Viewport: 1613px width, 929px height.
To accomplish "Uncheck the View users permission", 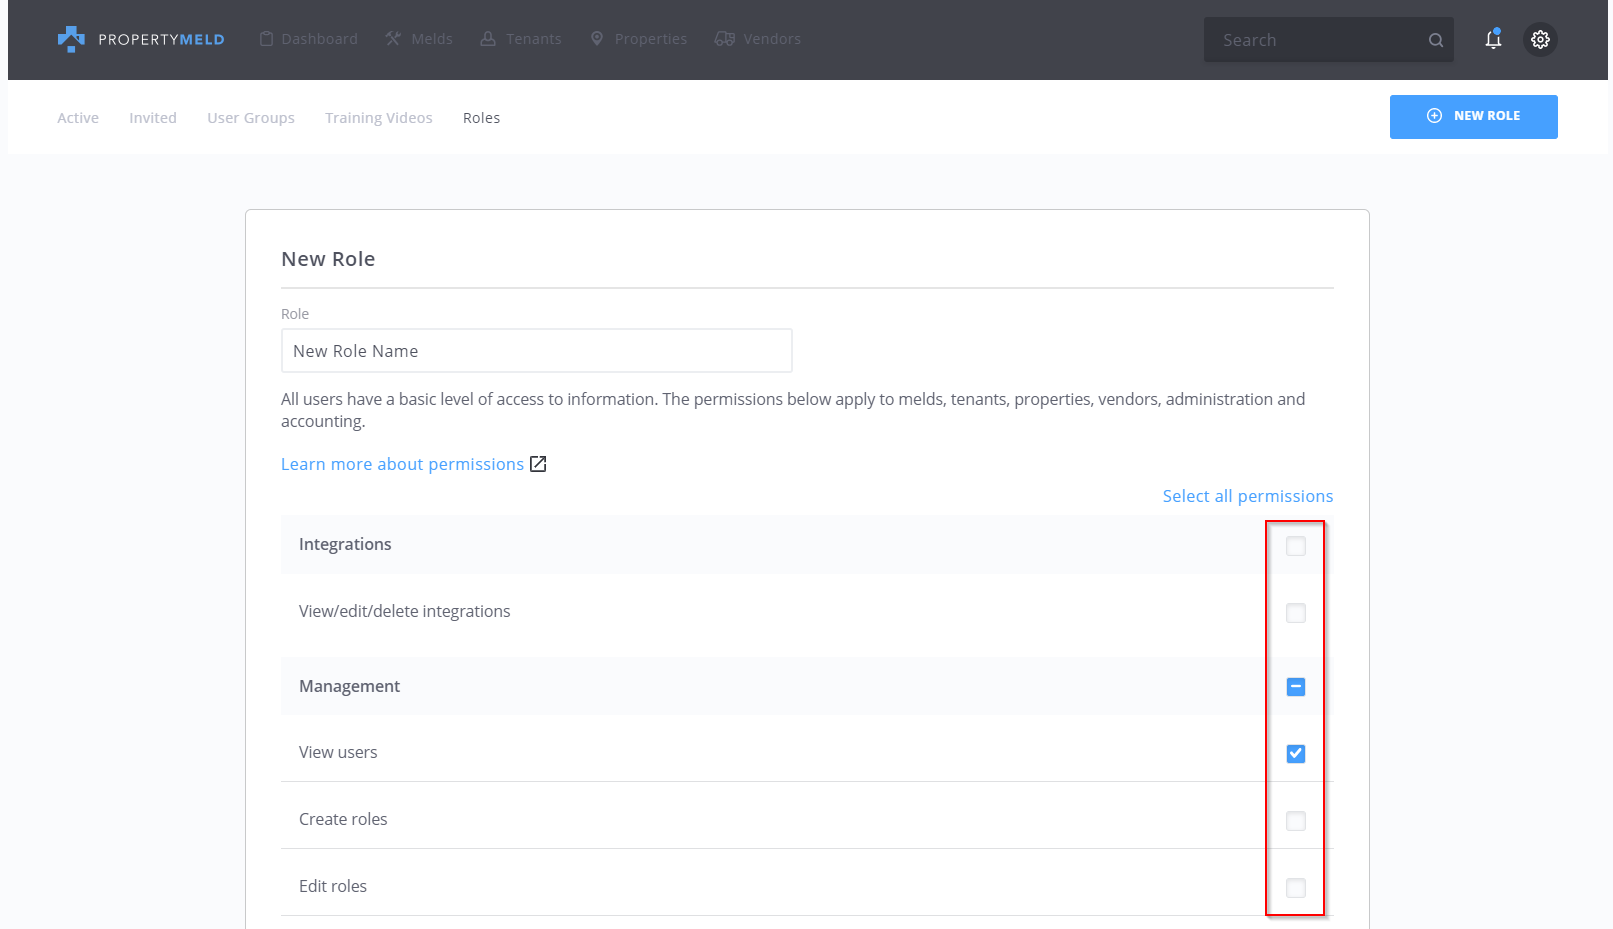I will click(x=1296, y=753).
